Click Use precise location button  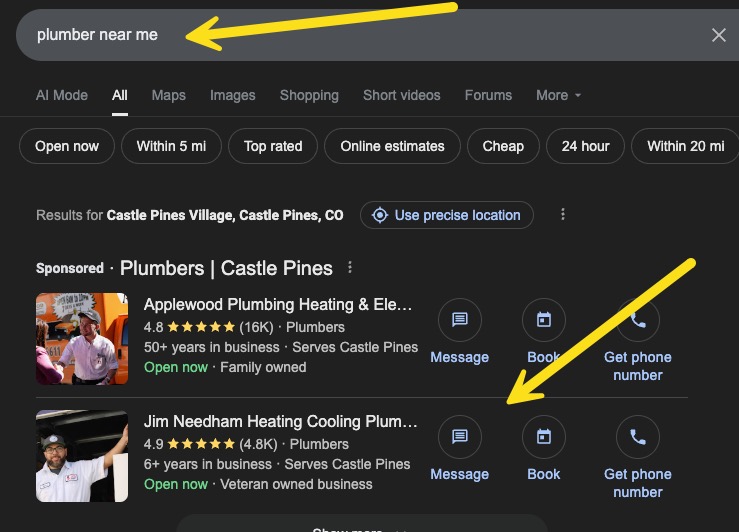[447, 215]
